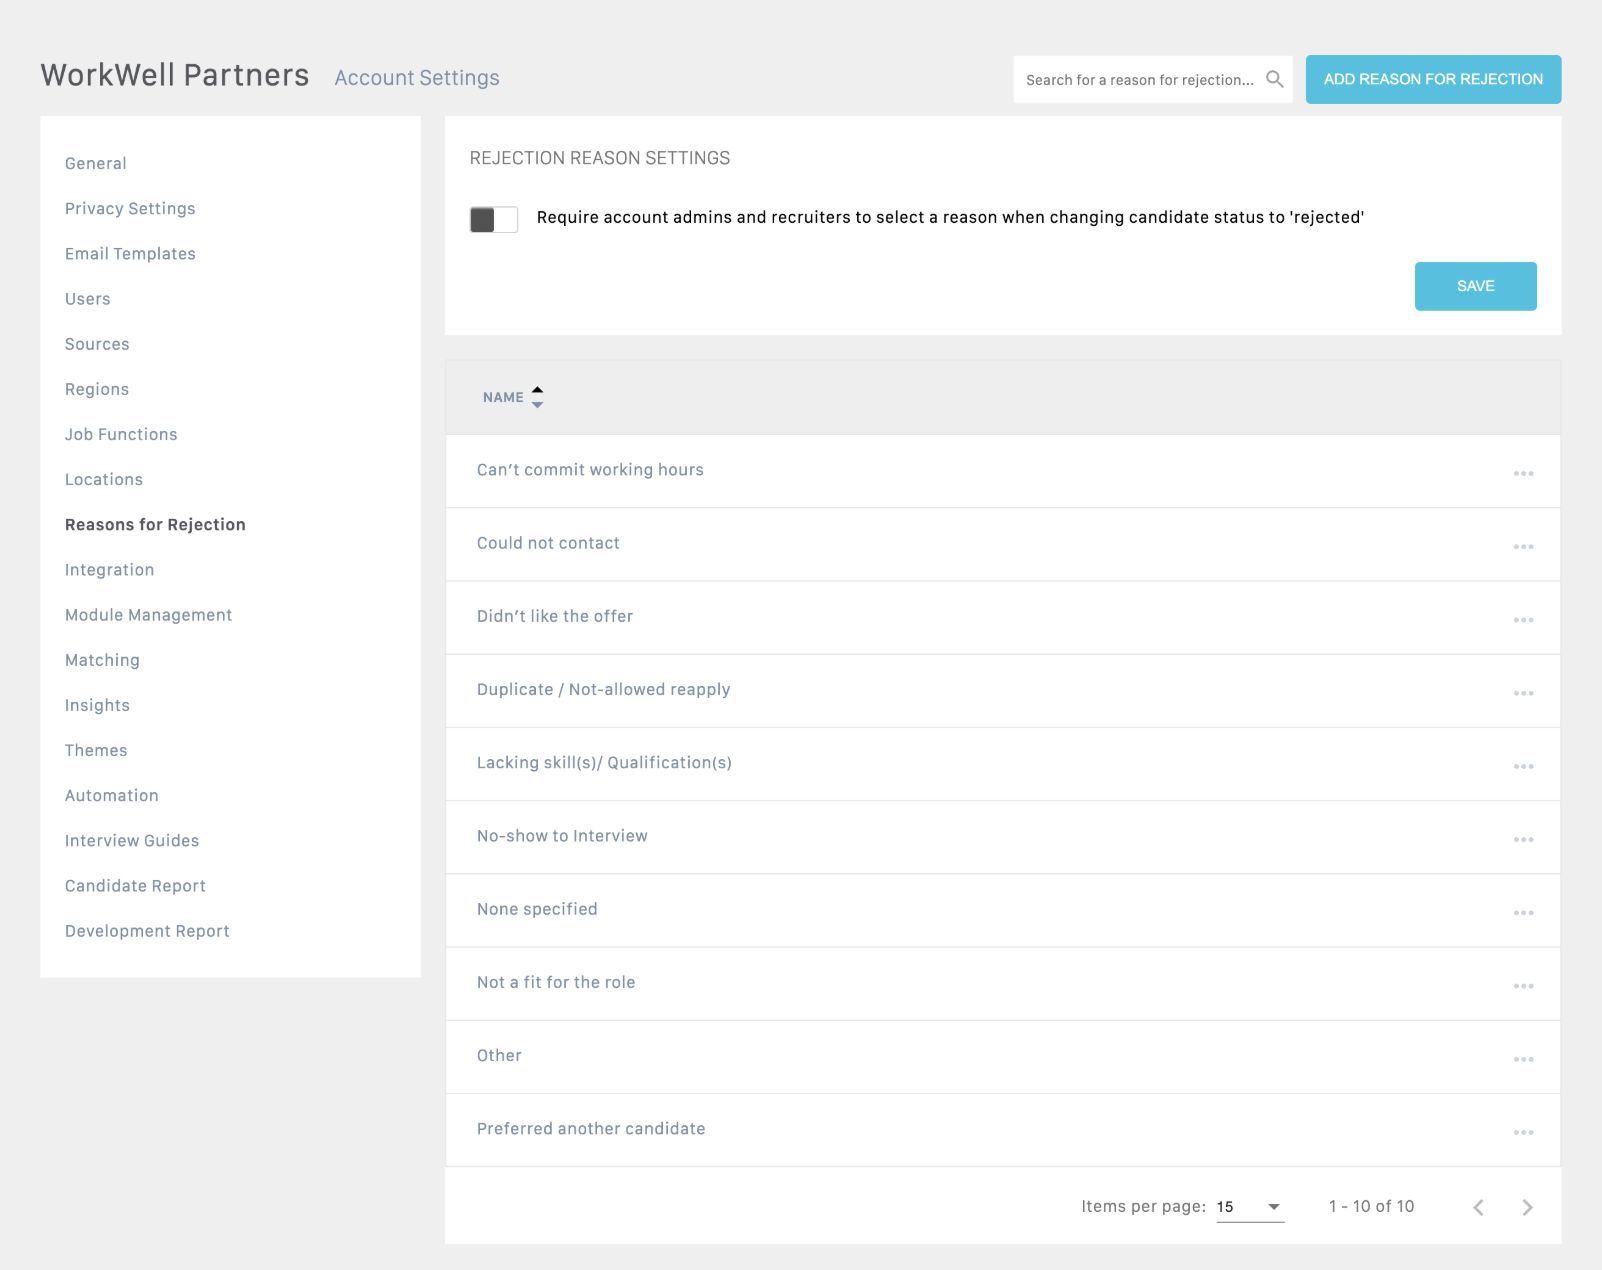
Task: Open ellipsis menu for 'Preferred another candidate'
Action: 1523,1133
